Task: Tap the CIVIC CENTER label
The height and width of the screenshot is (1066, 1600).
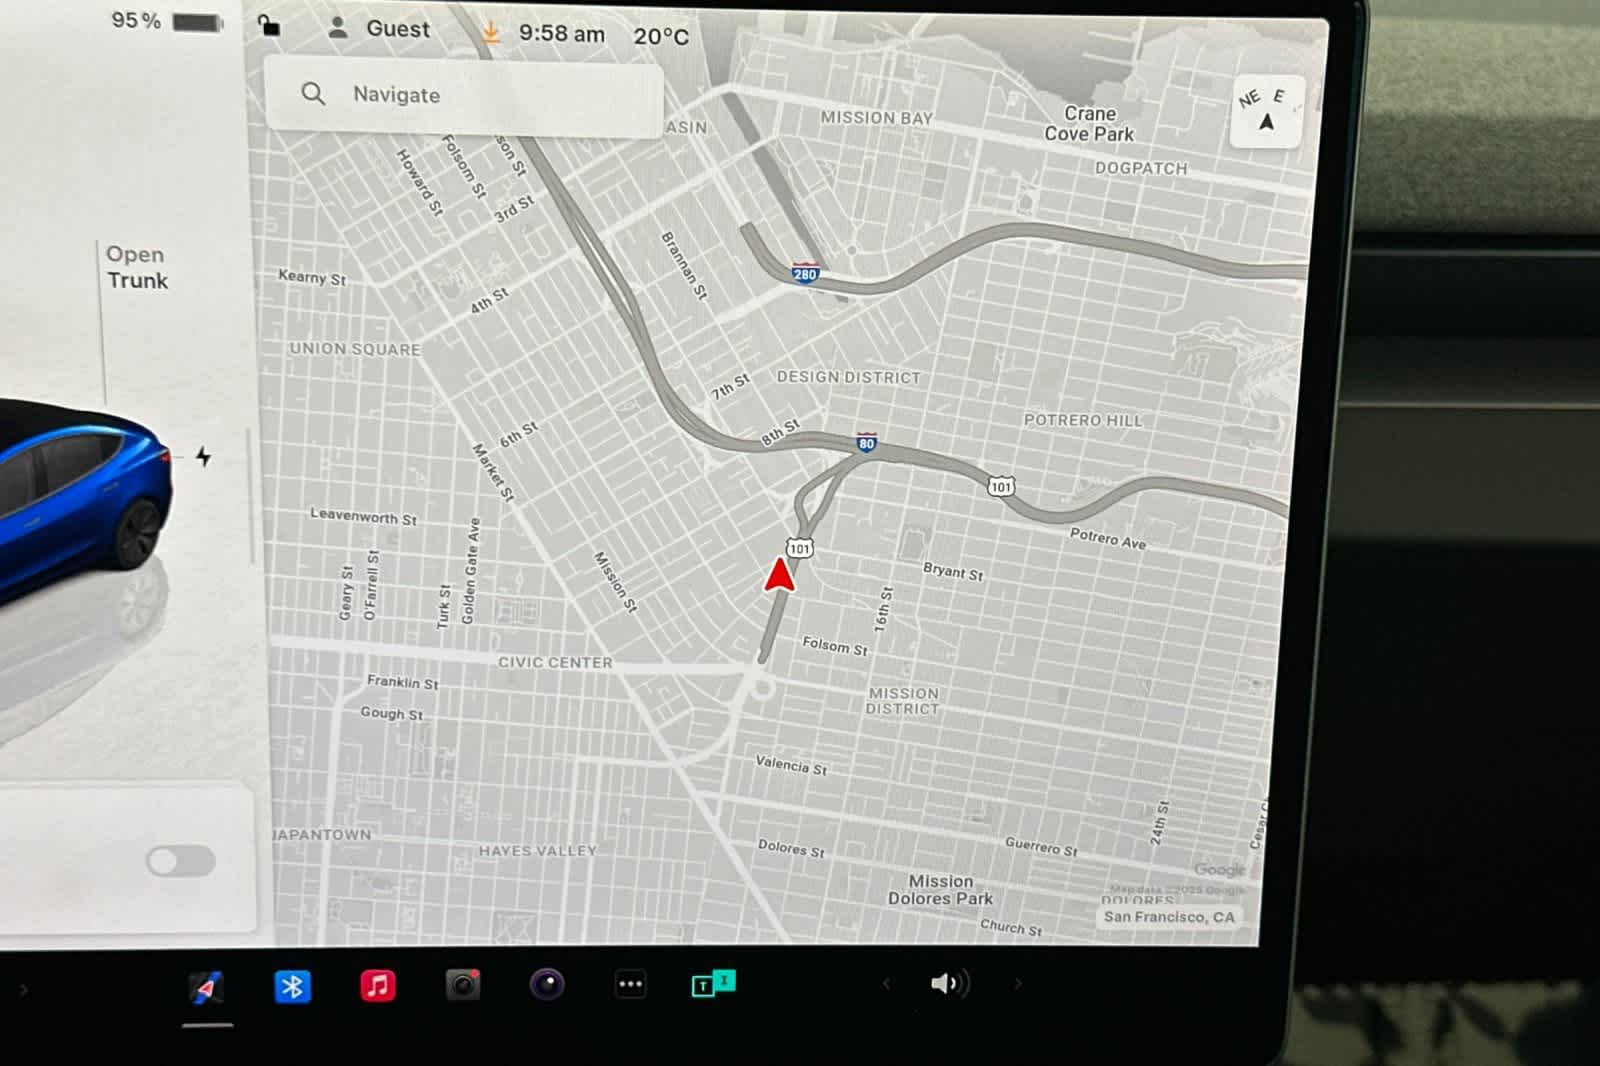Action: coord(555,662)
